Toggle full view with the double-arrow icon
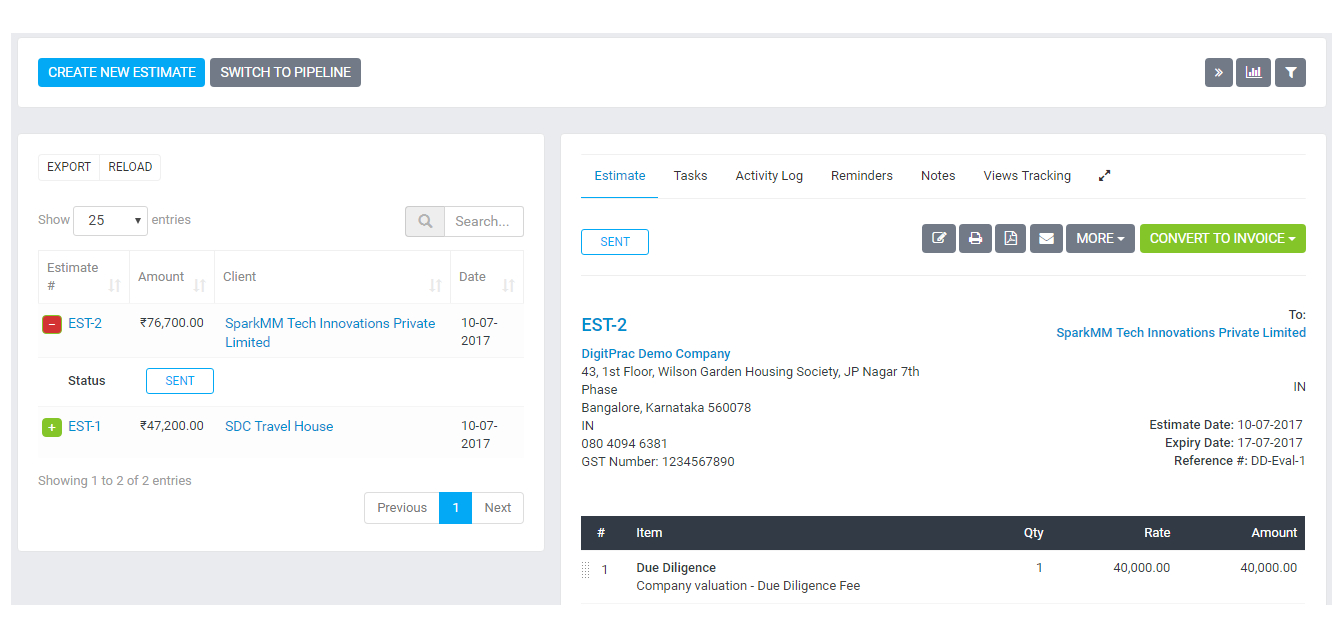 coord(1218,73)
